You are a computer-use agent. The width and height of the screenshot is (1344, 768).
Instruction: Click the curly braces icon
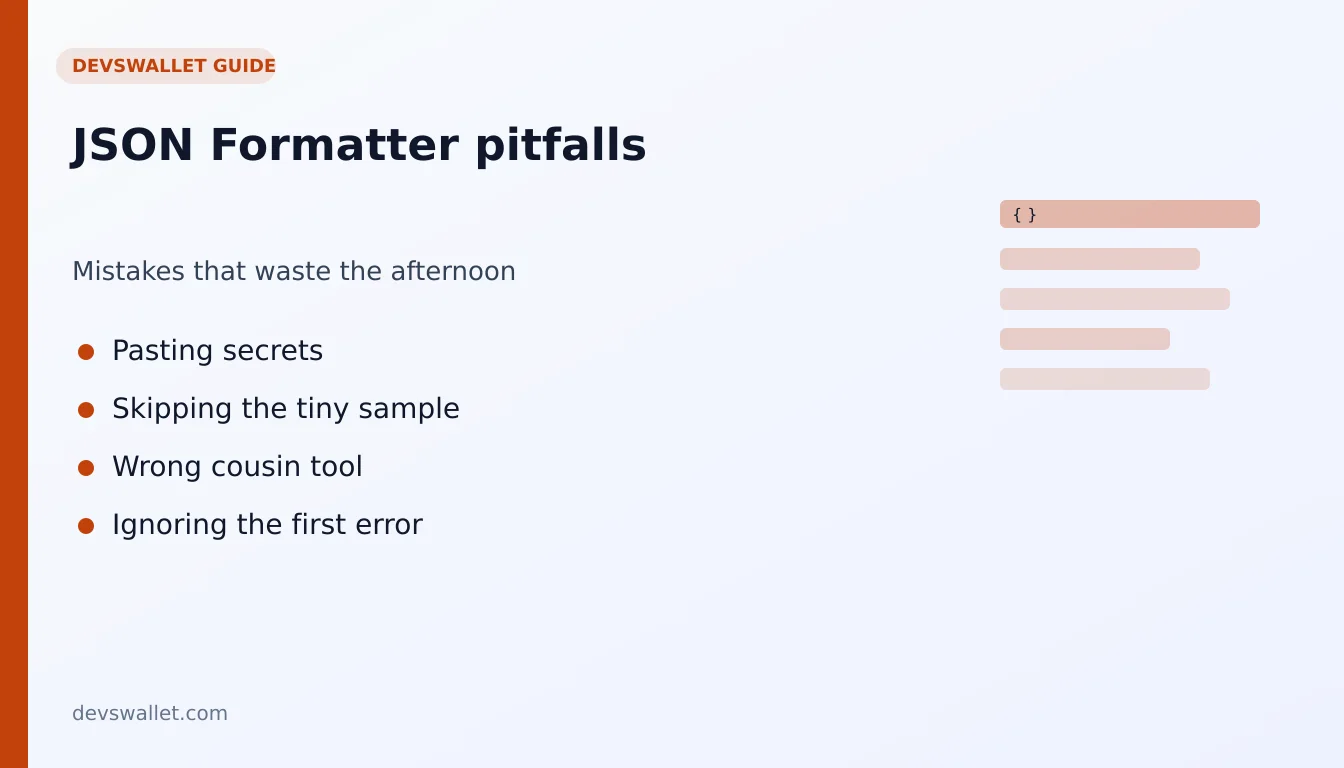click(x=1024, y=214)
